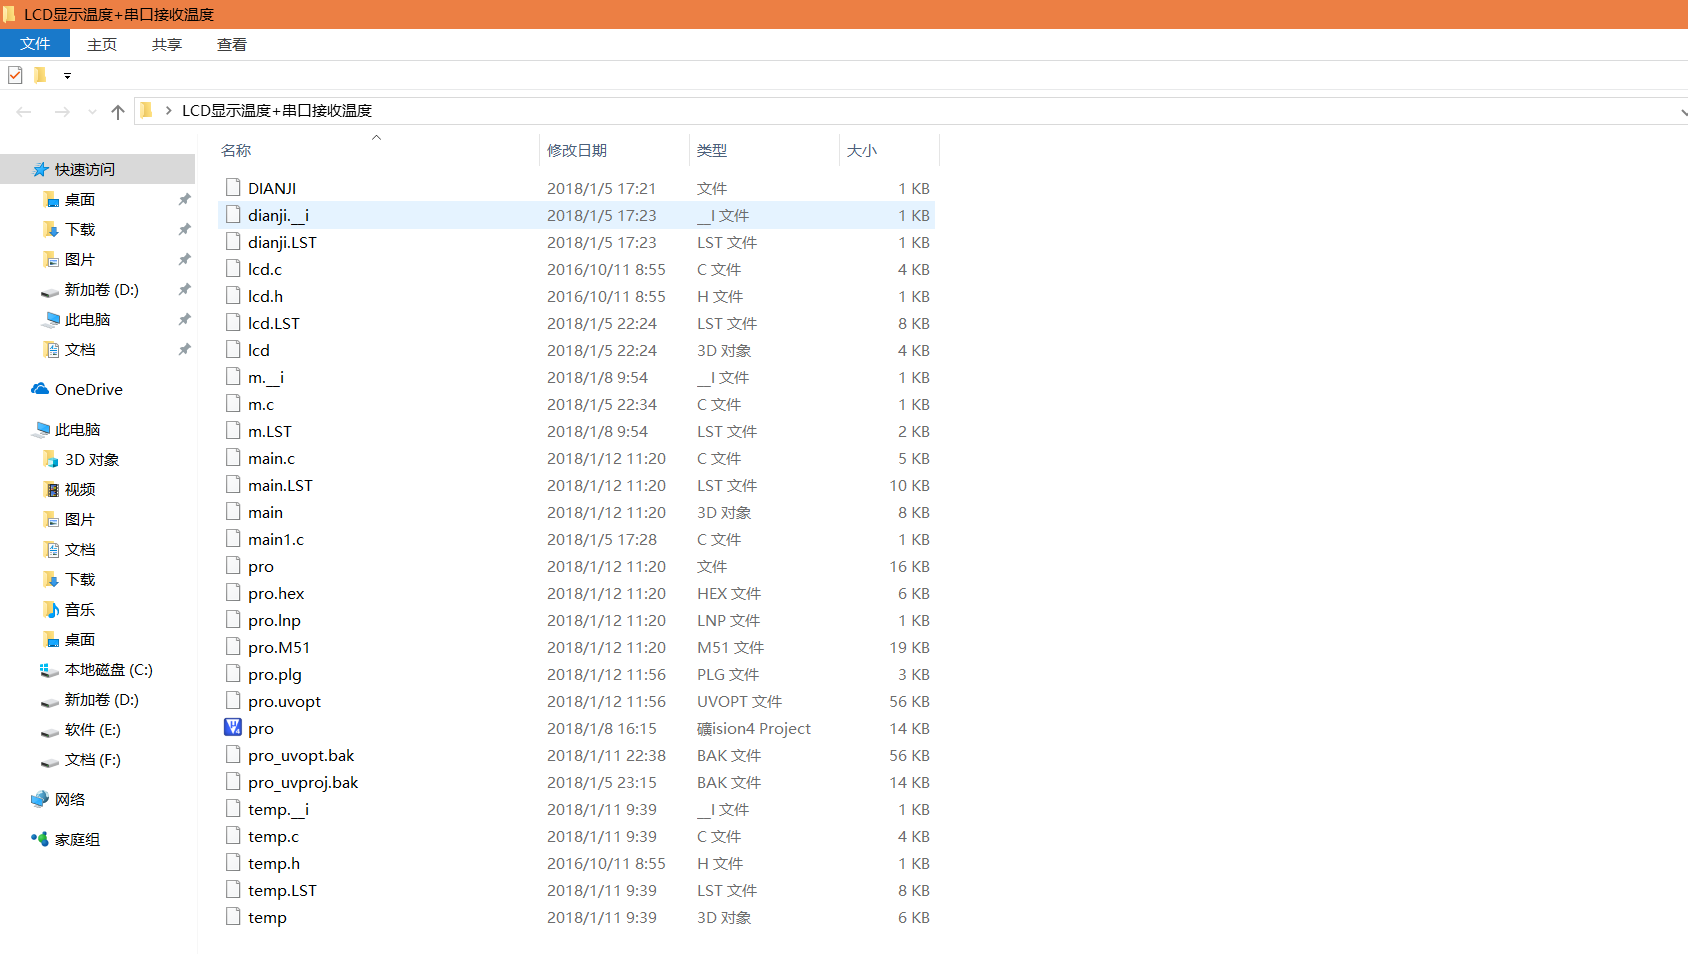This screenshot has width=1688, height=954.
Task: Sort by 大小 column header
Action: point(862,151)
